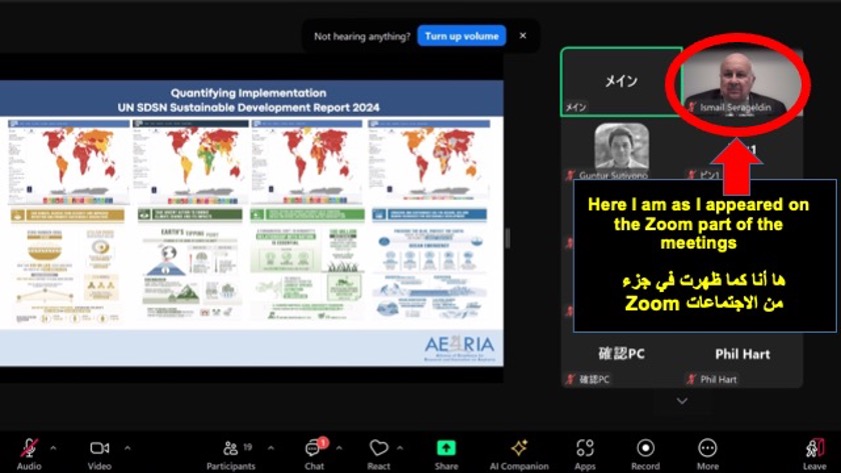This screenshot has width=841, height=473.
Task: Unmute microphone with the Audio icon
Action: [30, 449]
